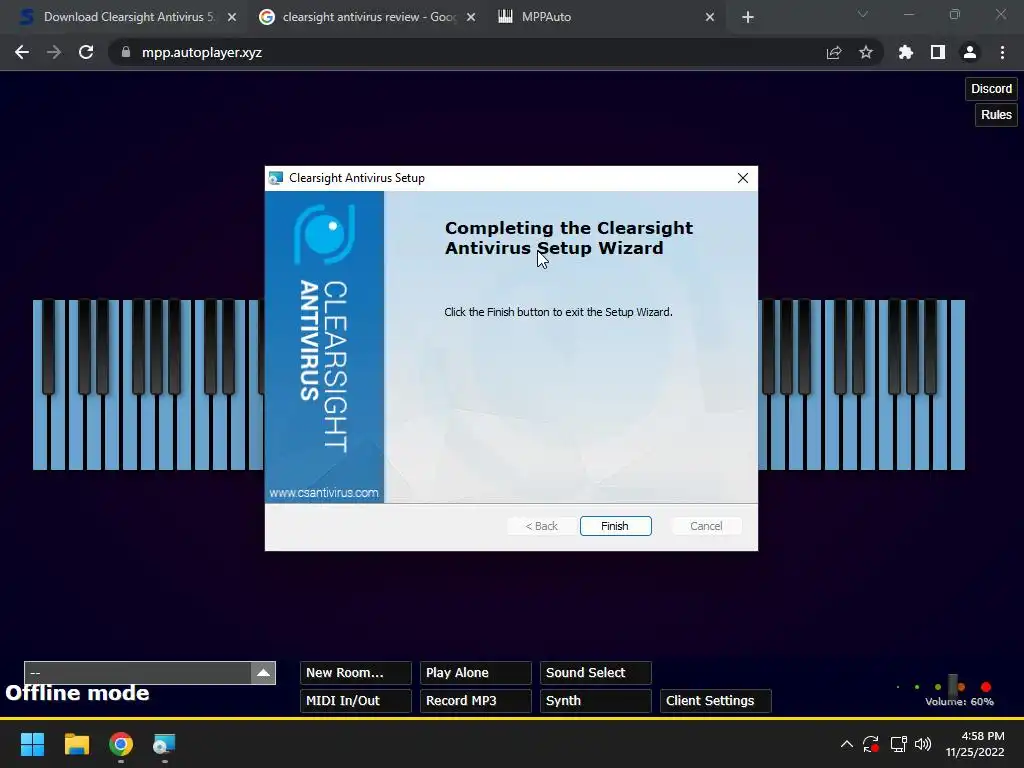Open the Rules button

coord(996,115)
